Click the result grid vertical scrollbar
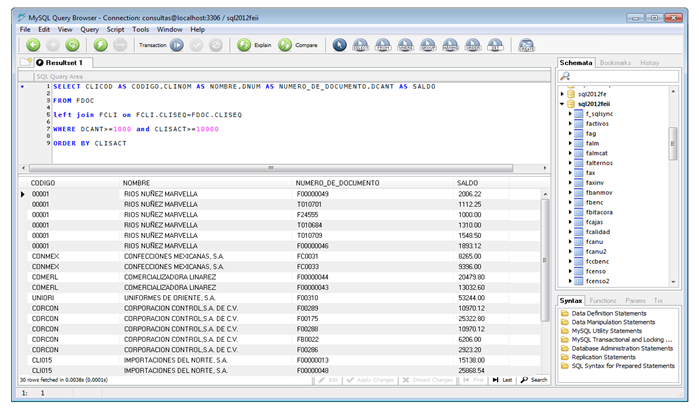Screen dimensions: 699x408 coord(545,260)
